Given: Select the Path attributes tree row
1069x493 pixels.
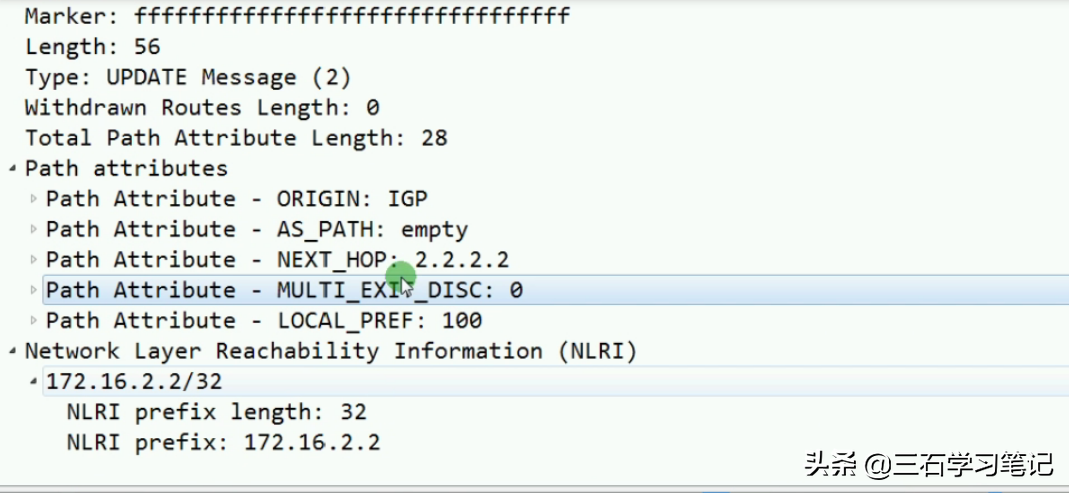Looking at the screenshot, I should 126,168.
